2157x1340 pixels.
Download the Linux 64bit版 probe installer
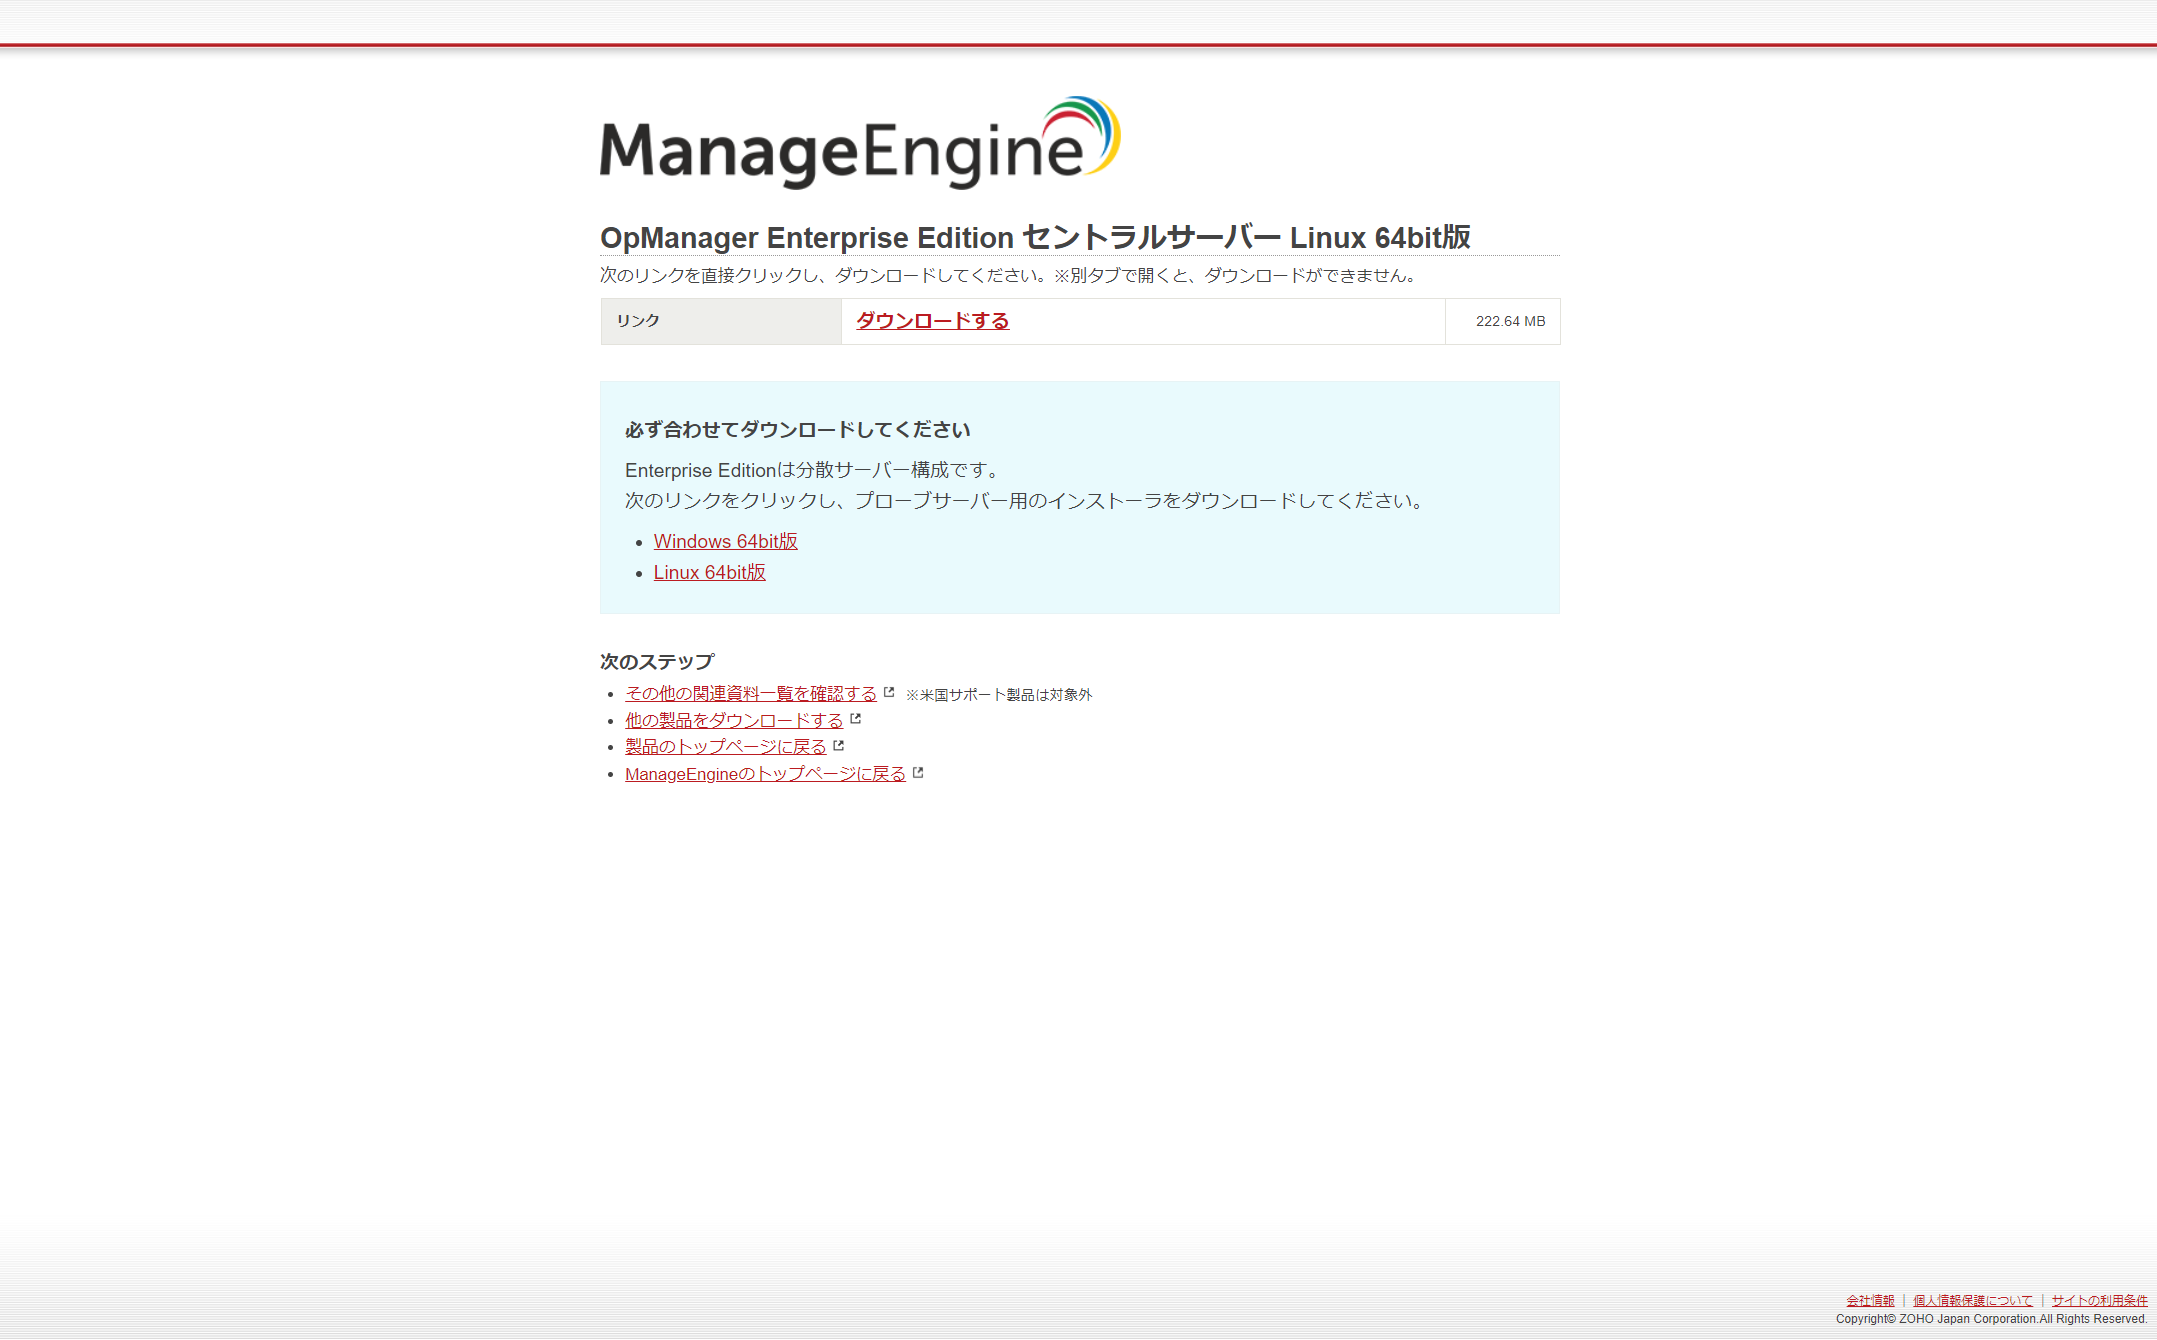click(709, 572)
